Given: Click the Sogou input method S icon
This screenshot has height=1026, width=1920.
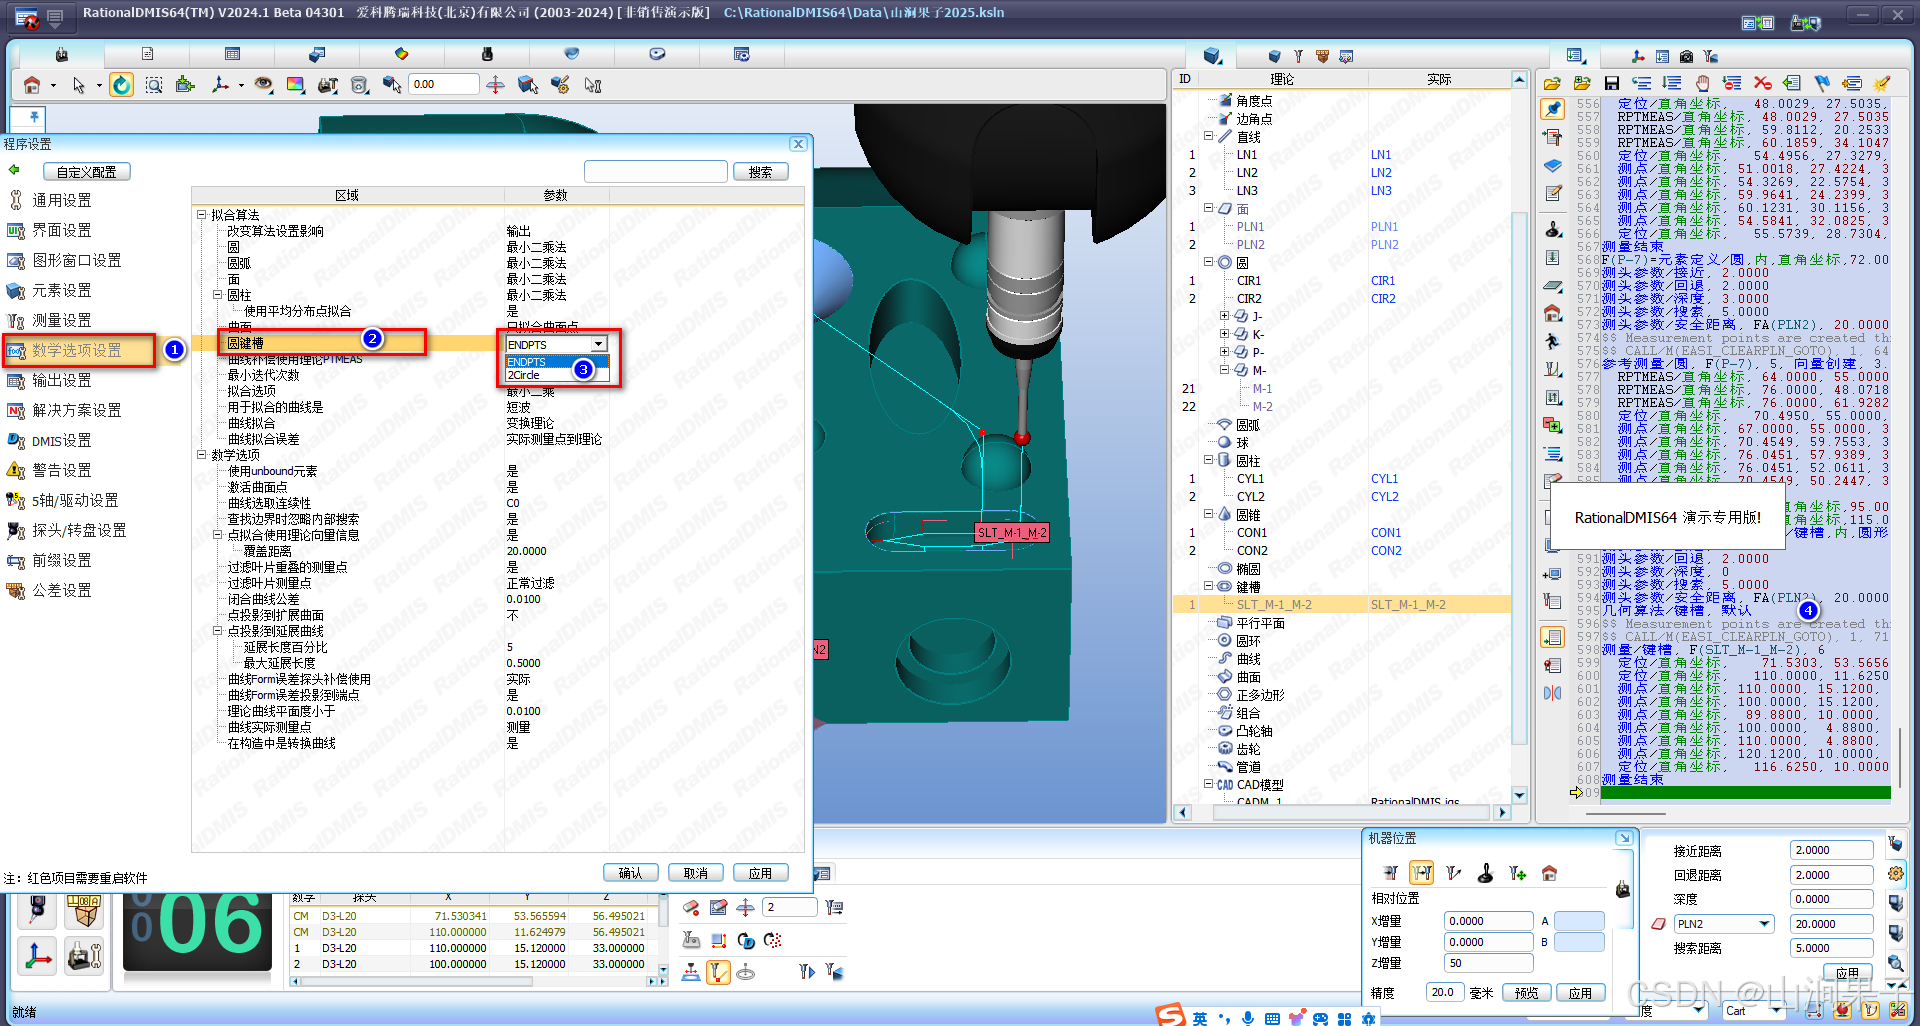Looking at the screenshot, I should (x=1169, y=1015).
